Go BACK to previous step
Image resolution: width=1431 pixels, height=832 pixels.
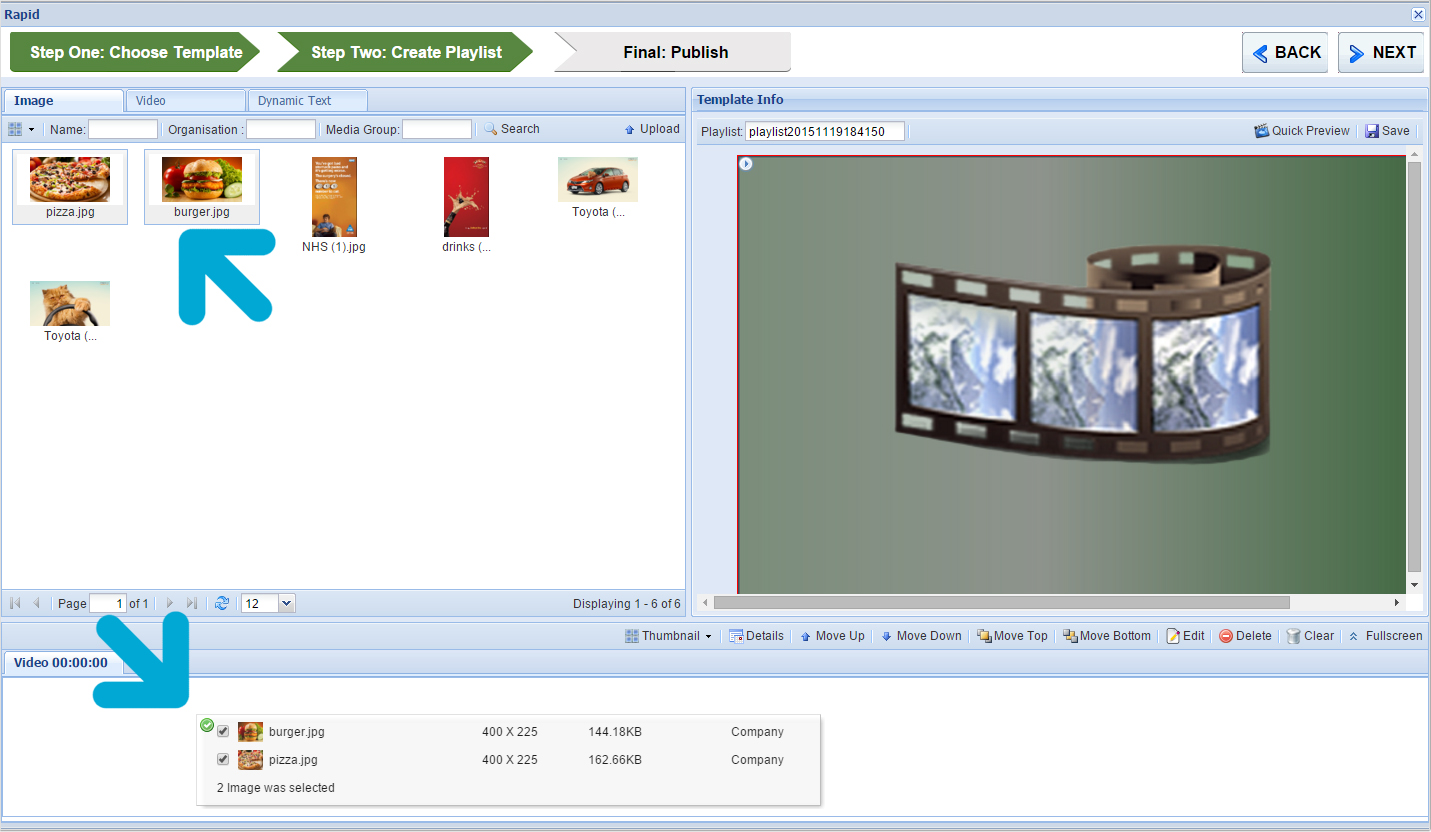(1285, 53)
